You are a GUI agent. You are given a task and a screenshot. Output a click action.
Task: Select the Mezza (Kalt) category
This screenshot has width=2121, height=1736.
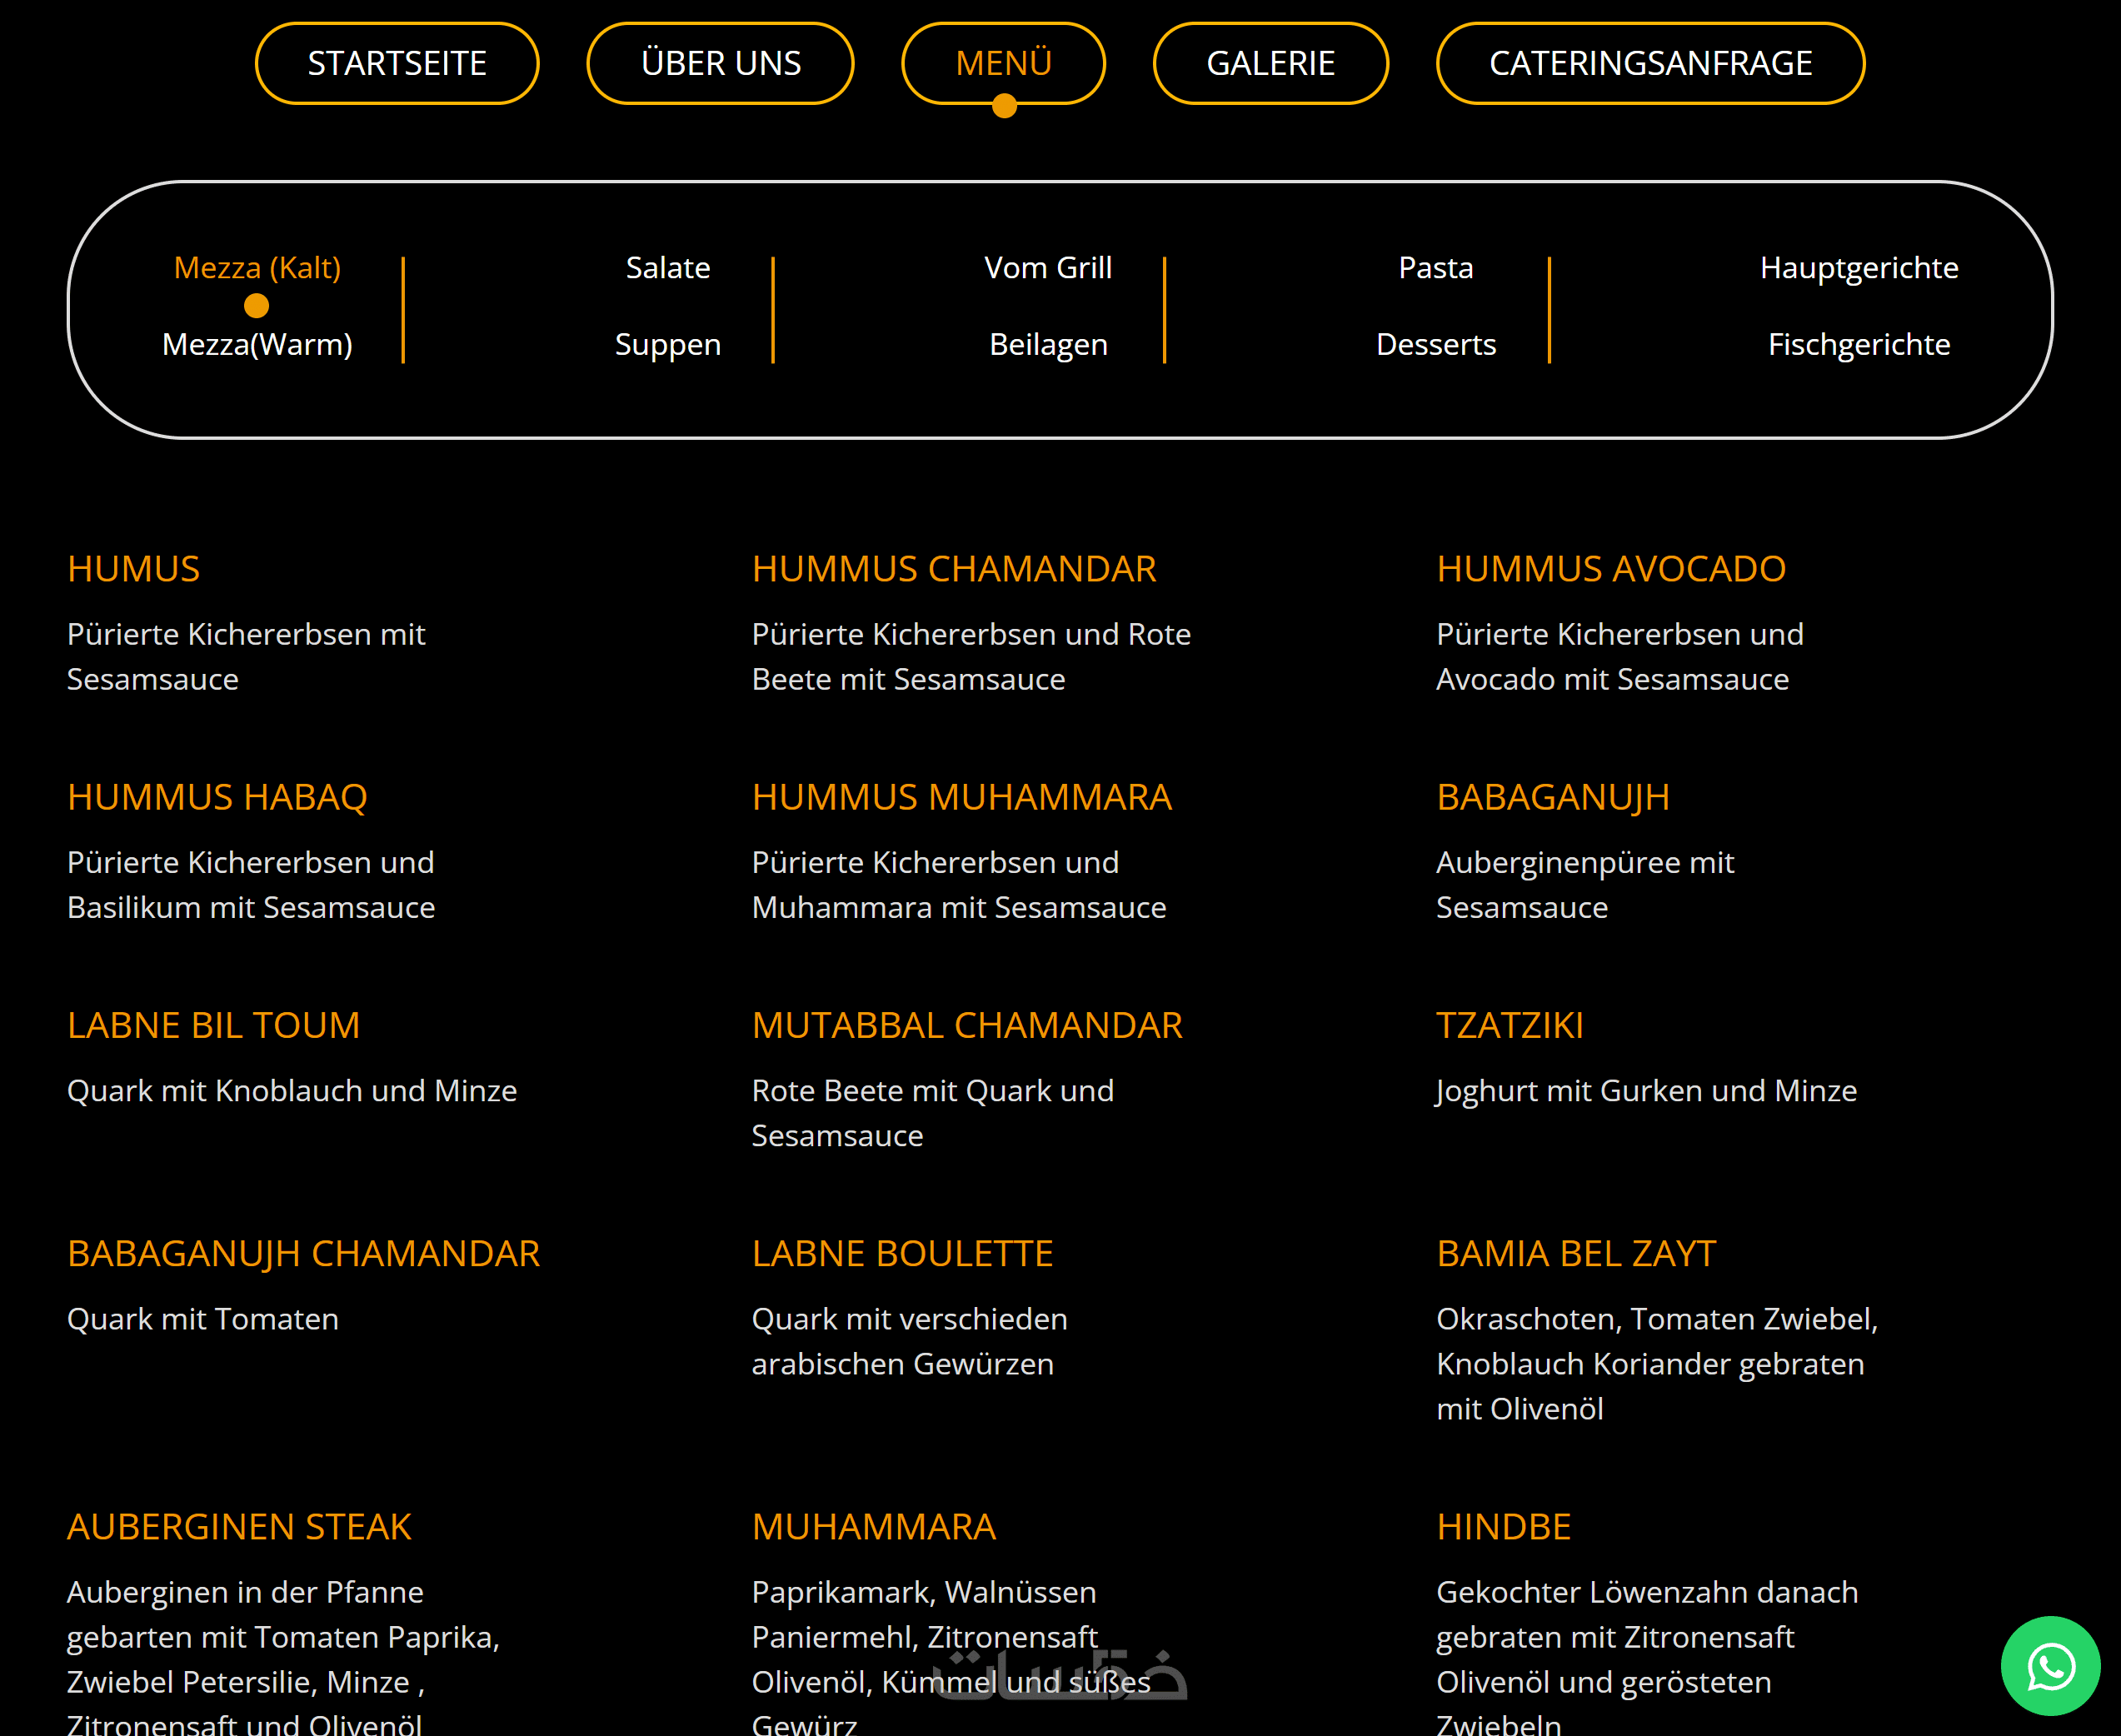point(257,268)
